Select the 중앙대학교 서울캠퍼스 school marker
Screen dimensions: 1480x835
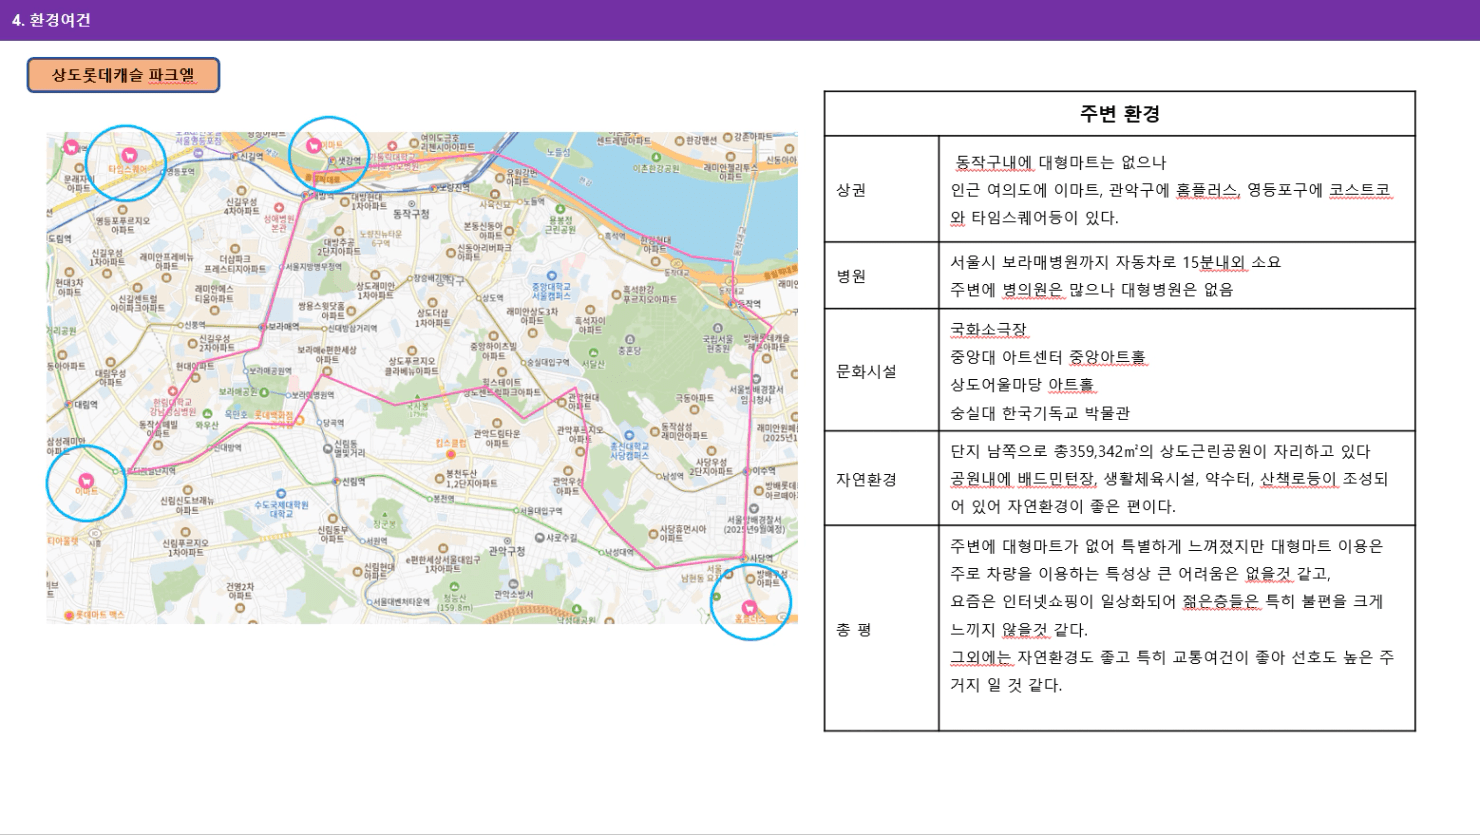tap(551, 276)
